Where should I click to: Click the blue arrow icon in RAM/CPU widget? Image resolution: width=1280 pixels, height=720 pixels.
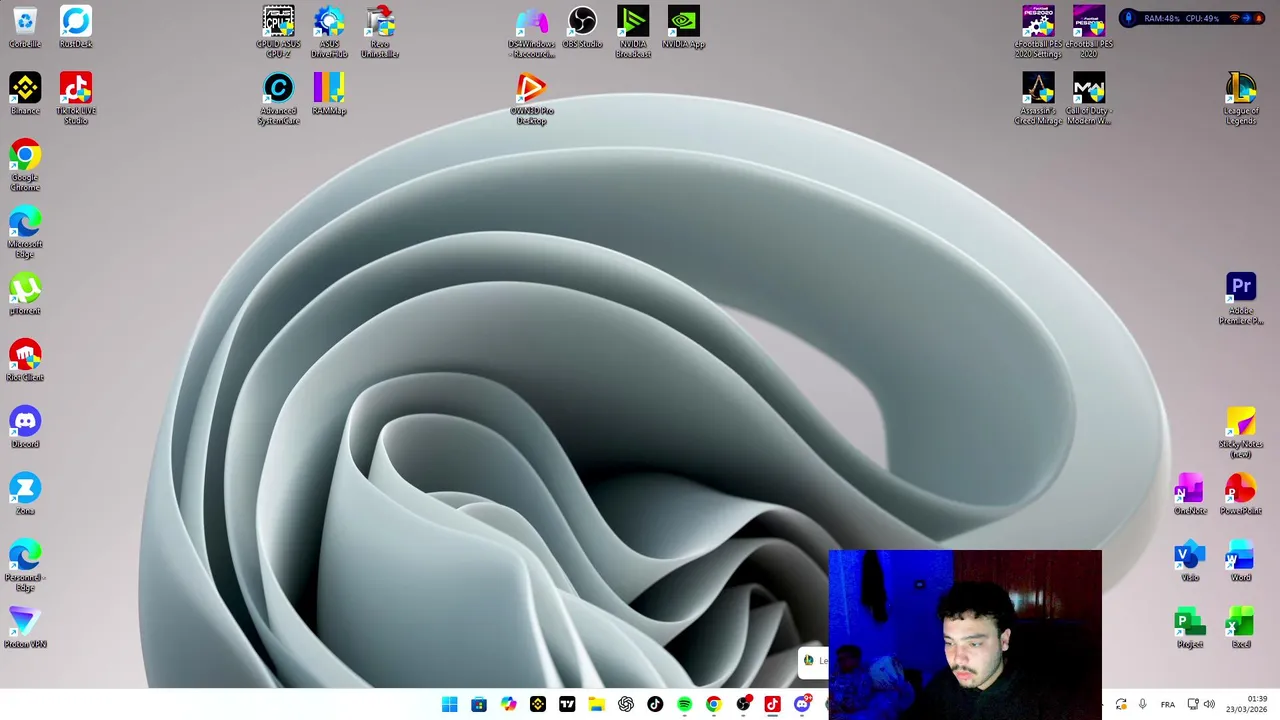tap(1246, 18)
